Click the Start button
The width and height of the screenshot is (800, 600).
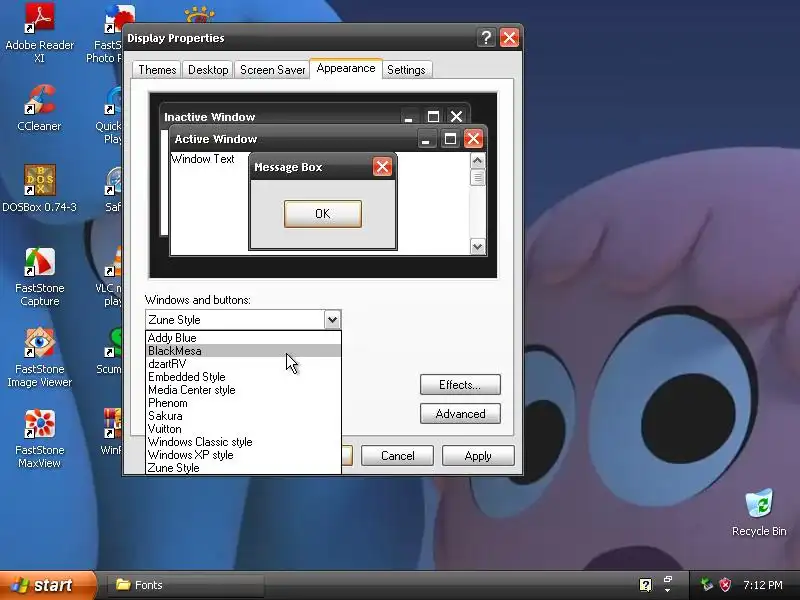47,585
